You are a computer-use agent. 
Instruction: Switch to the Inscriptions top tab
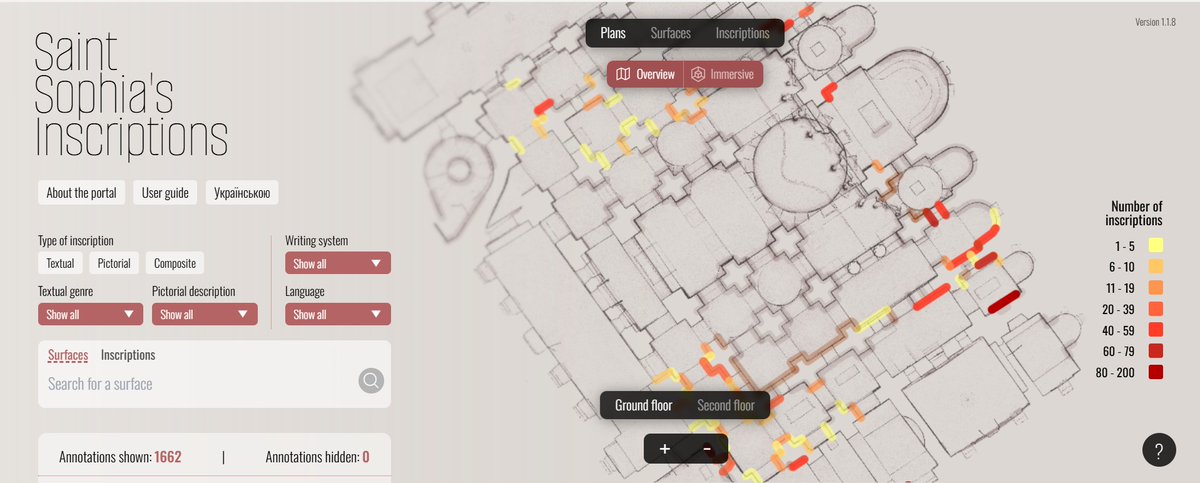[x=743, y=33]
